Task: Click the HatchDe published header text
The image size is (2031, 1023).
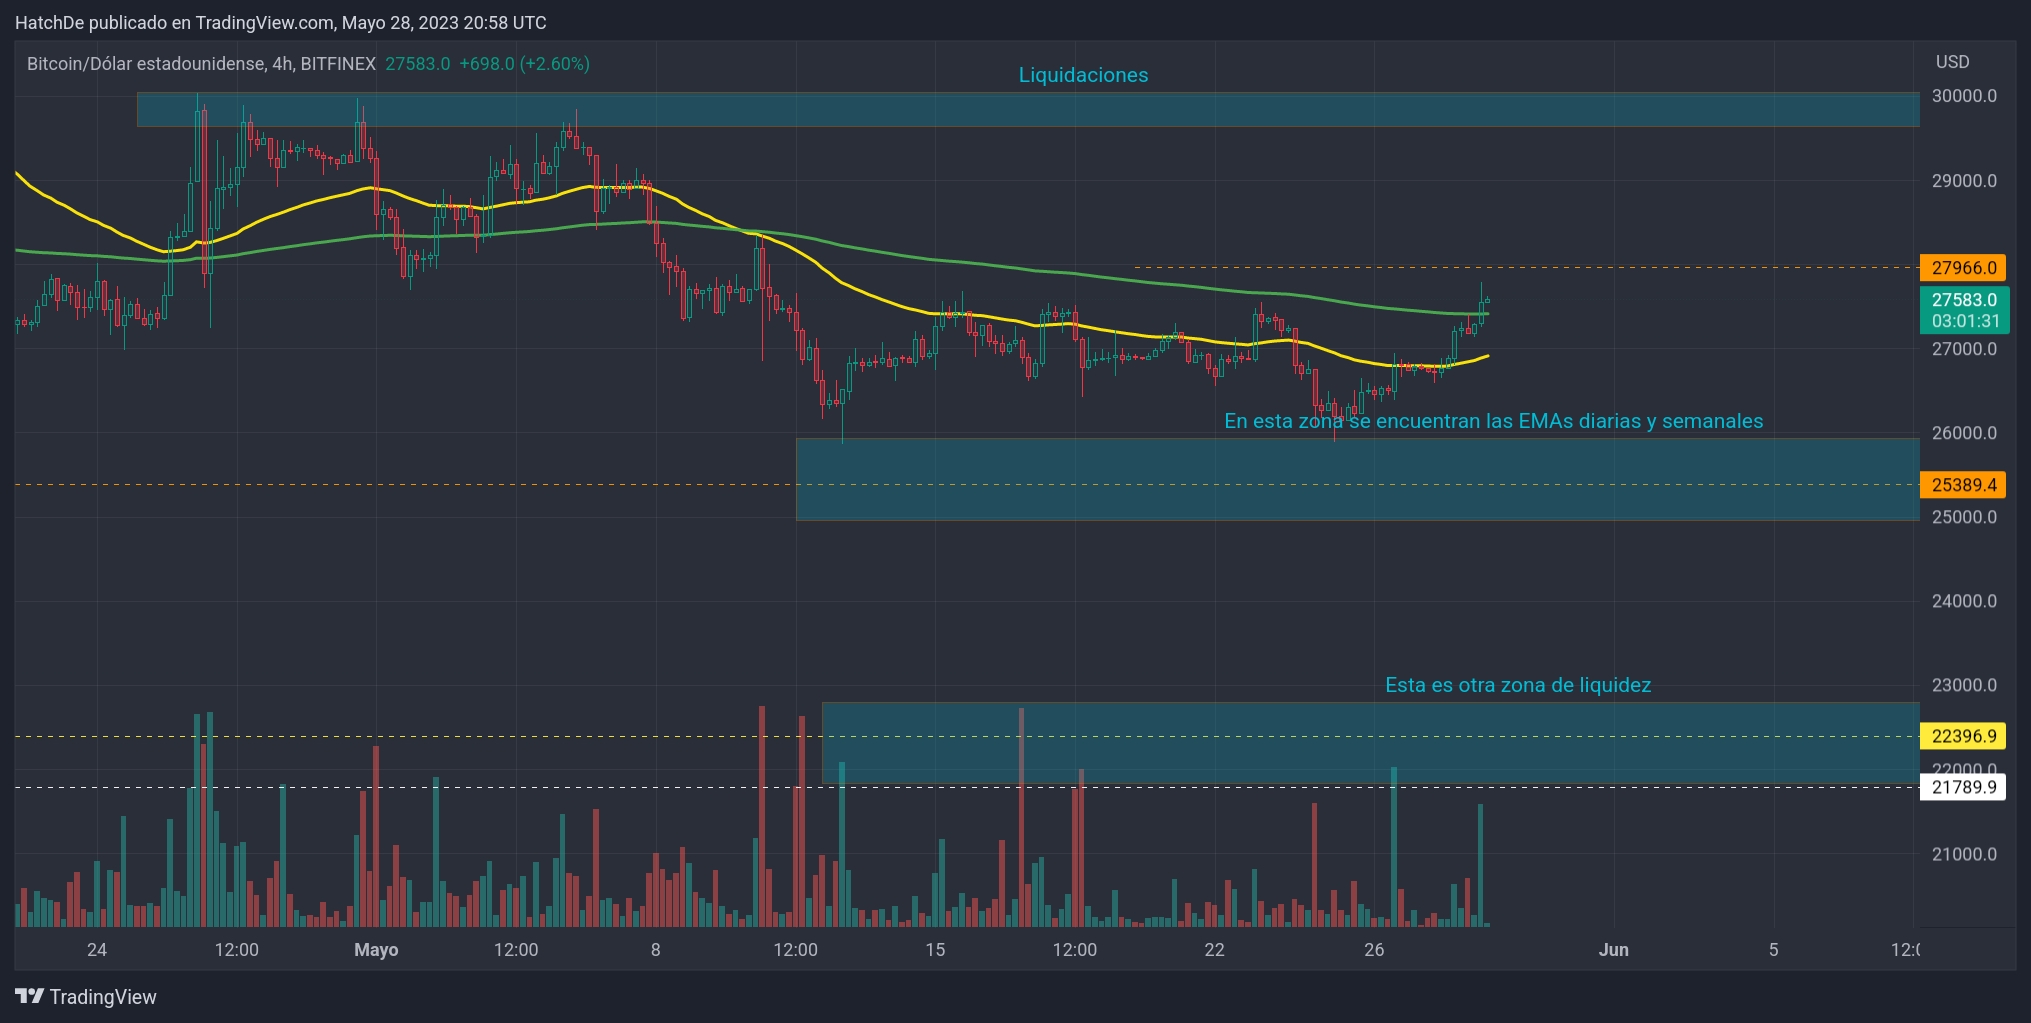Action: (x=280, y=22)
